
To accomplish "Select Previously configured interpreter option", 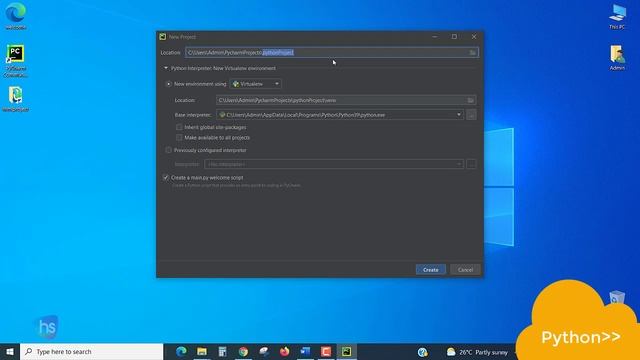I will (x=169, y=150).
